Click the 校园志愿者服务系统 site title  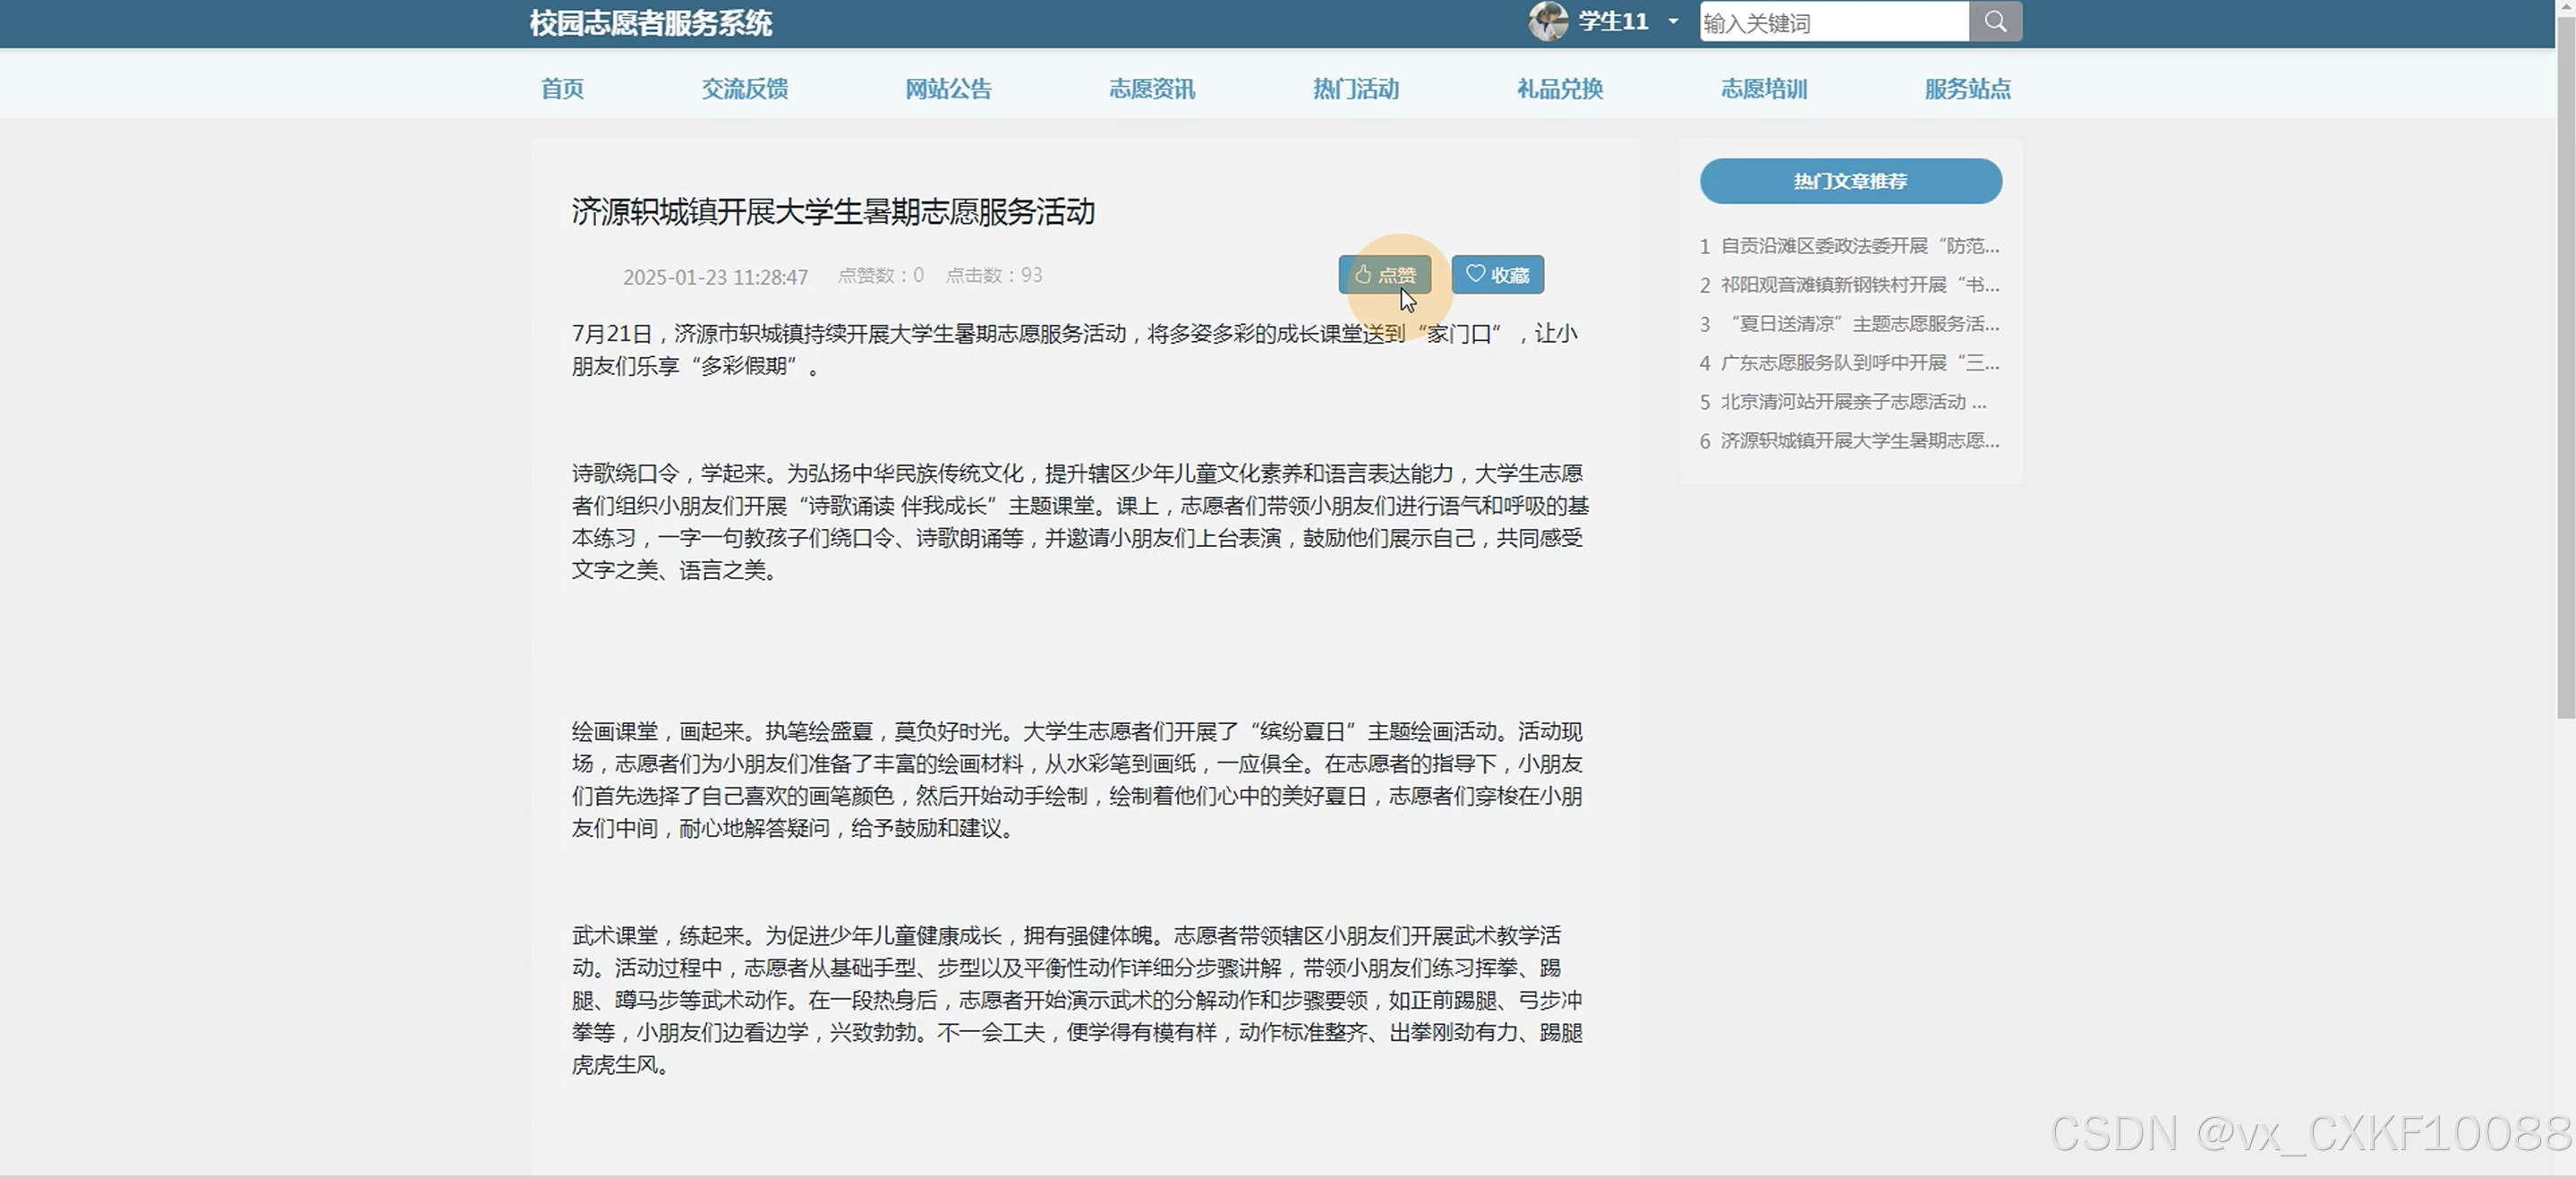click(x=650, y=23)
